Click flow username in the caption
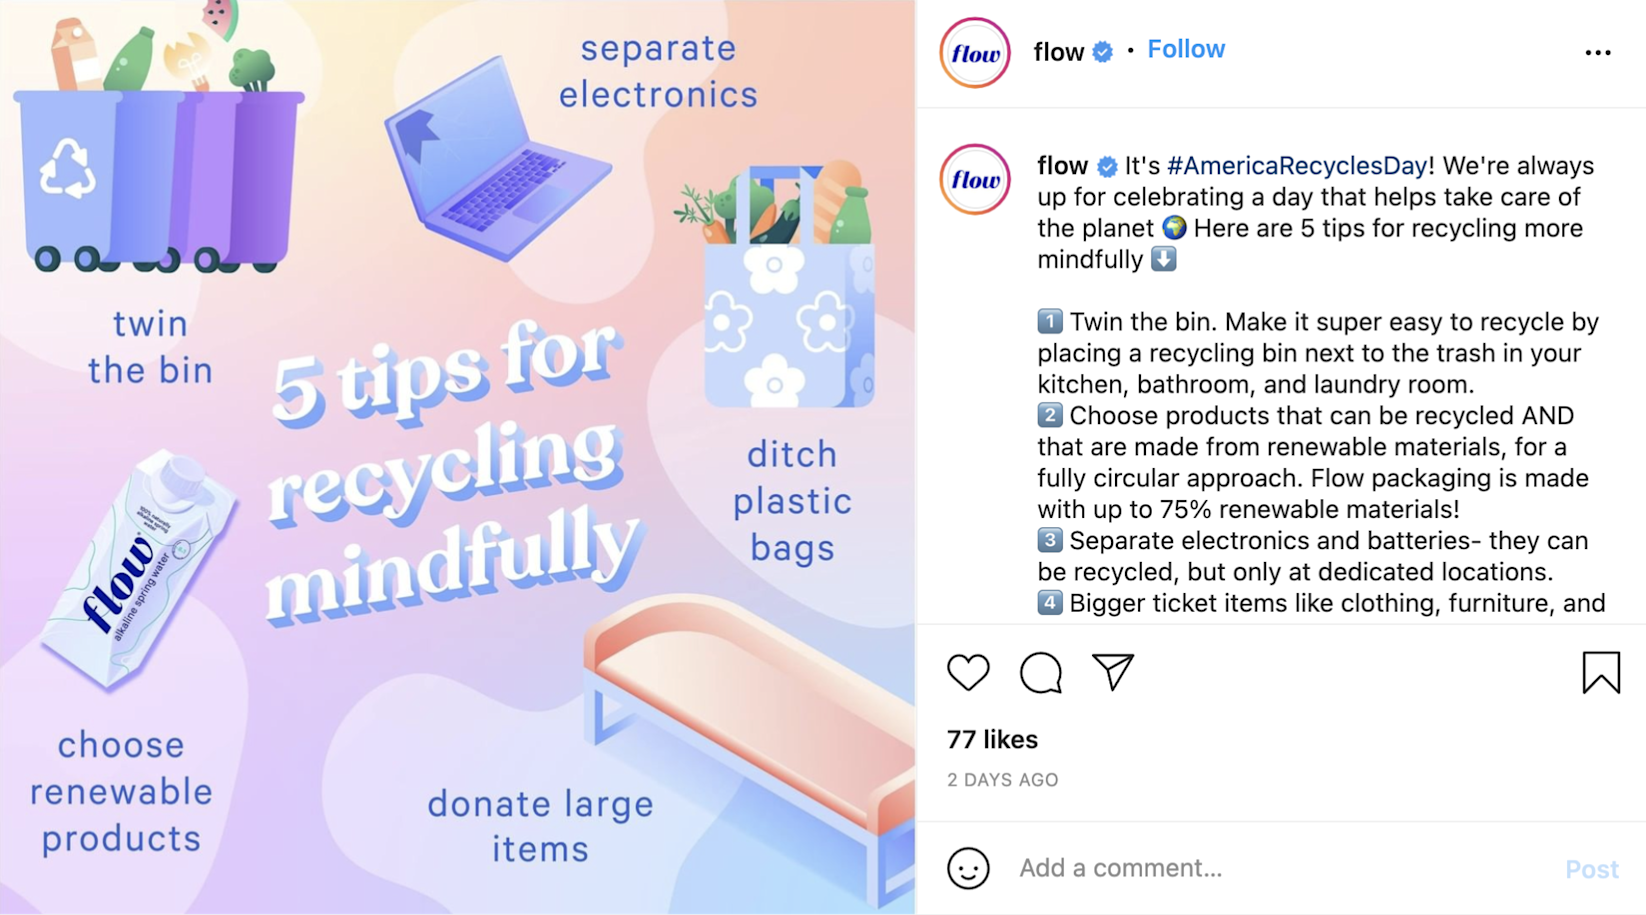Image resolution: width=1646 pixels, height=915 pixels. click(x=1062, y=166)
